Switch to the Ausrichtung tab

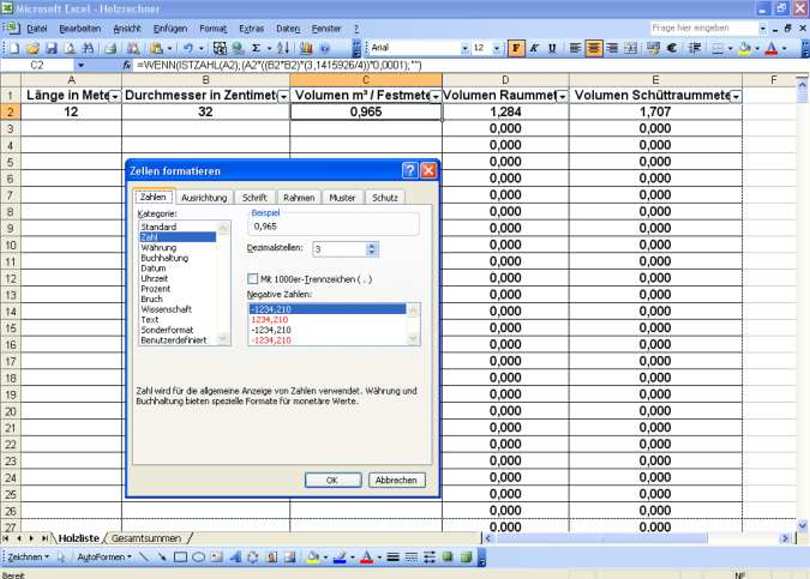(x=204, y=198)
